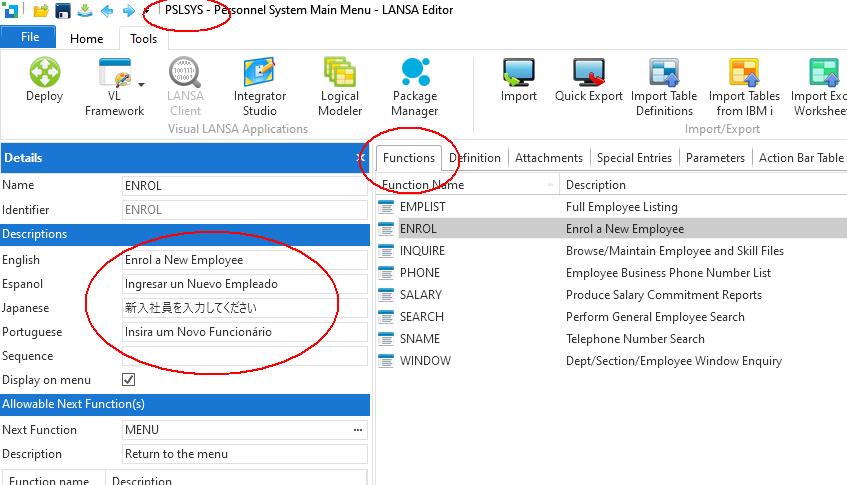
Task: Switch to the Home ribbon tab
Action: tap(86, 39)
